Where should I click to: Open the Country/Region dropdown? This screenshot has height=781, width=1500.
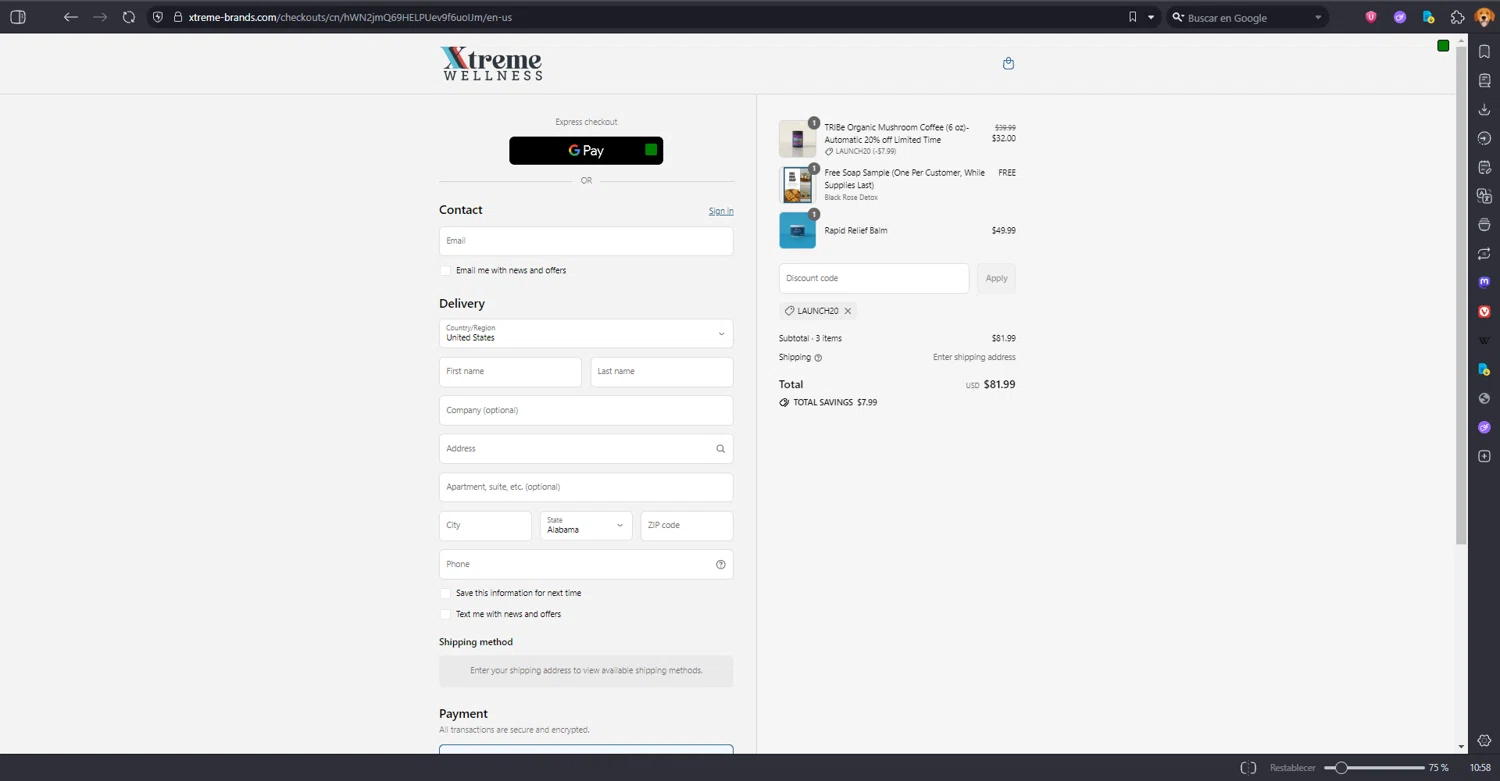586,333
